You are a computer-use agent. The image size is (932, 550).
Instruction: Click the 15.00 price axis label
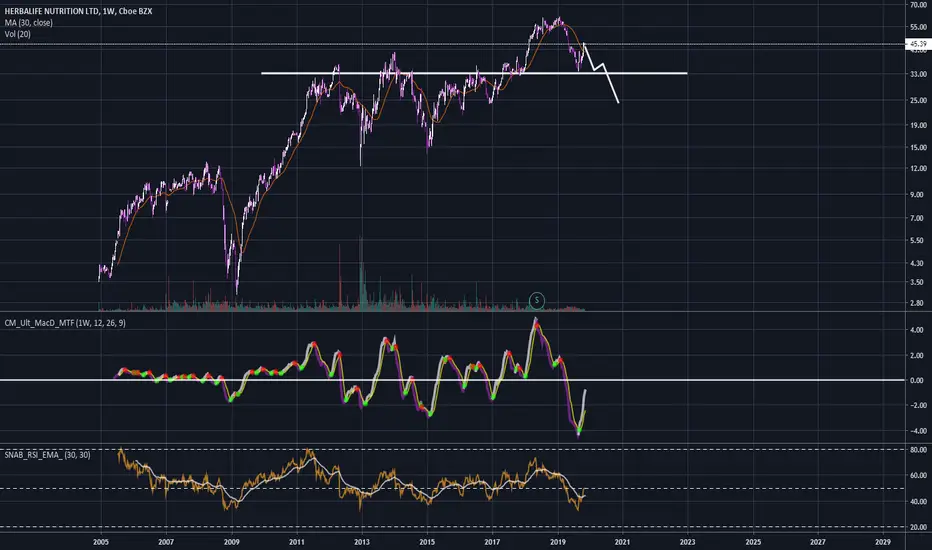coord(918,147)
